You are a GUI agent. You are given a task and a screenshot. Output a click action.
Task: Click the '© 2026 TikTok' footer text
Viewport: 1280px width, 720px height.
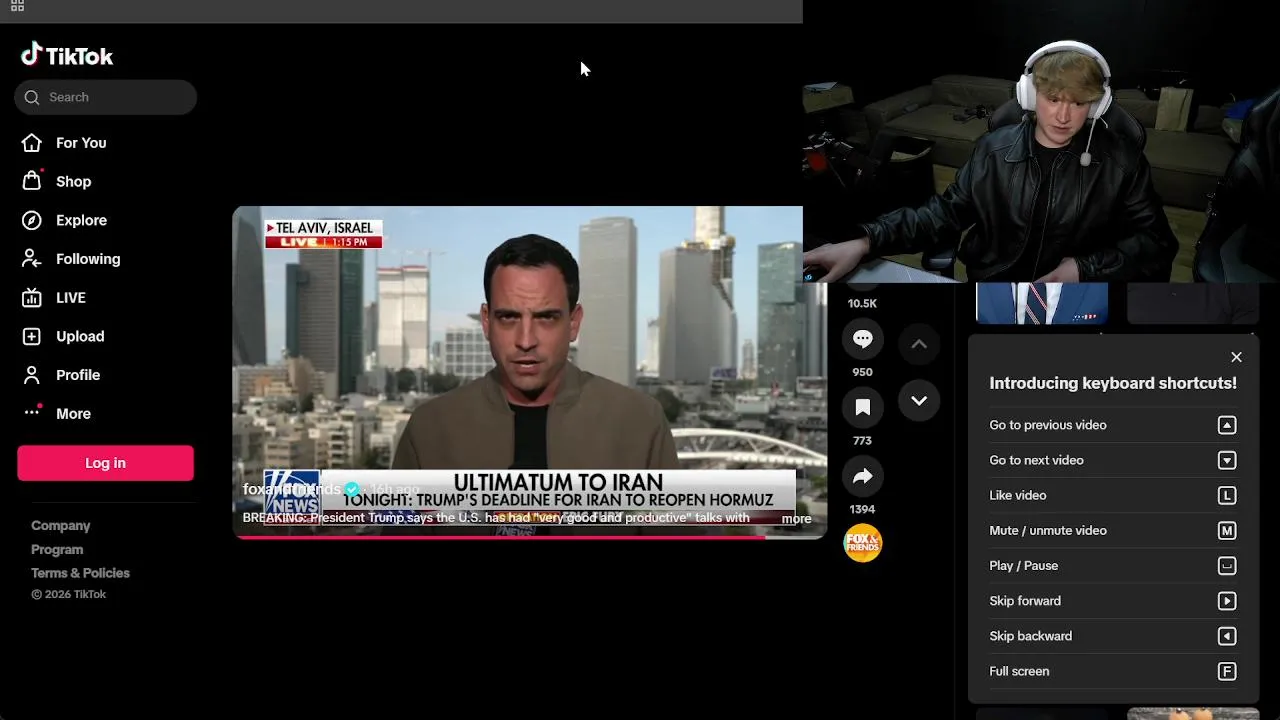click(x=68, y=594)
